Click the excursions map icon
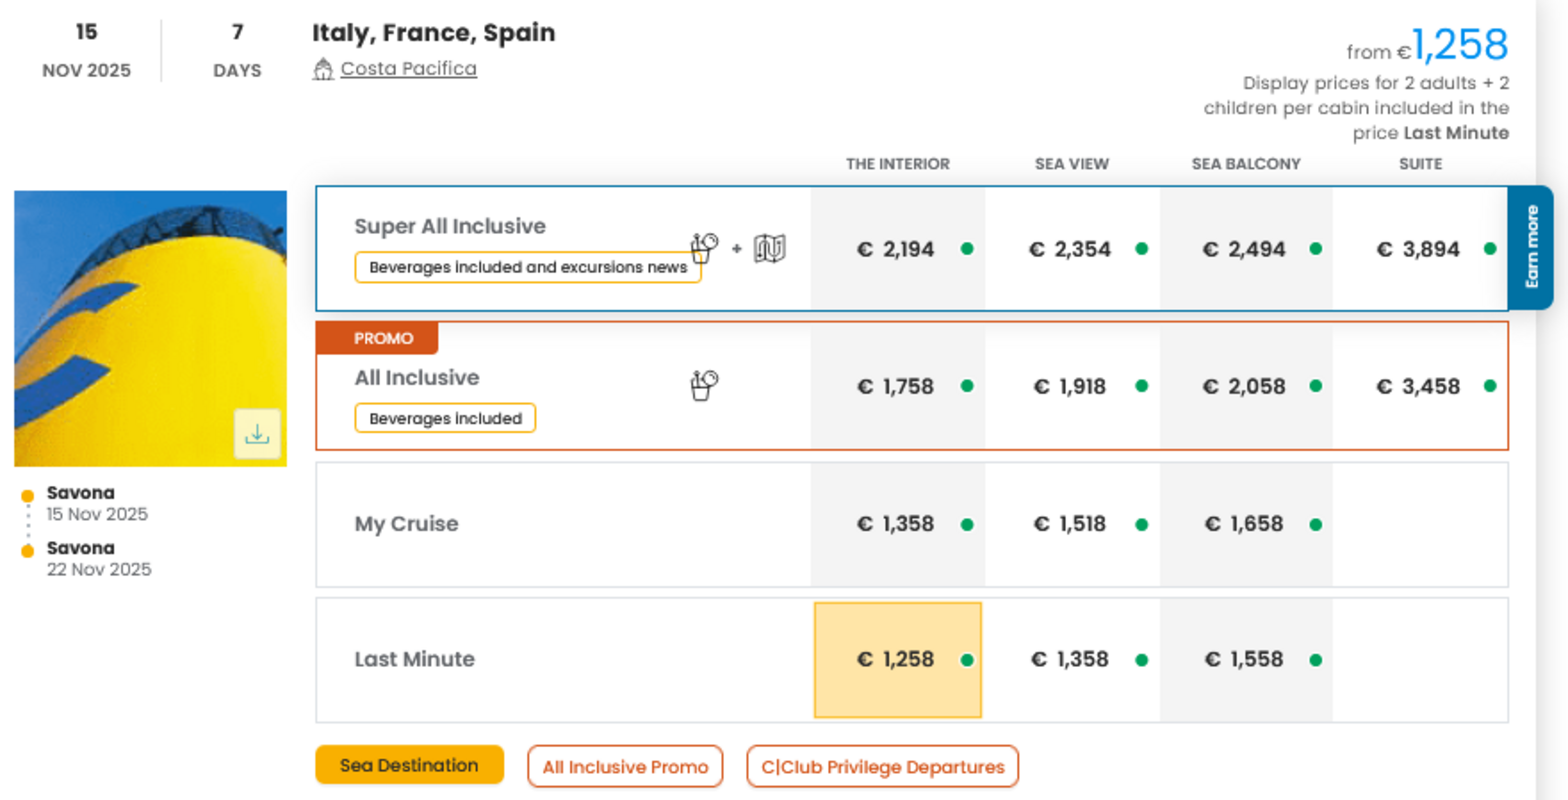Image resolution: width=1568 pixels, height=800 pixels. pos(769,248)
